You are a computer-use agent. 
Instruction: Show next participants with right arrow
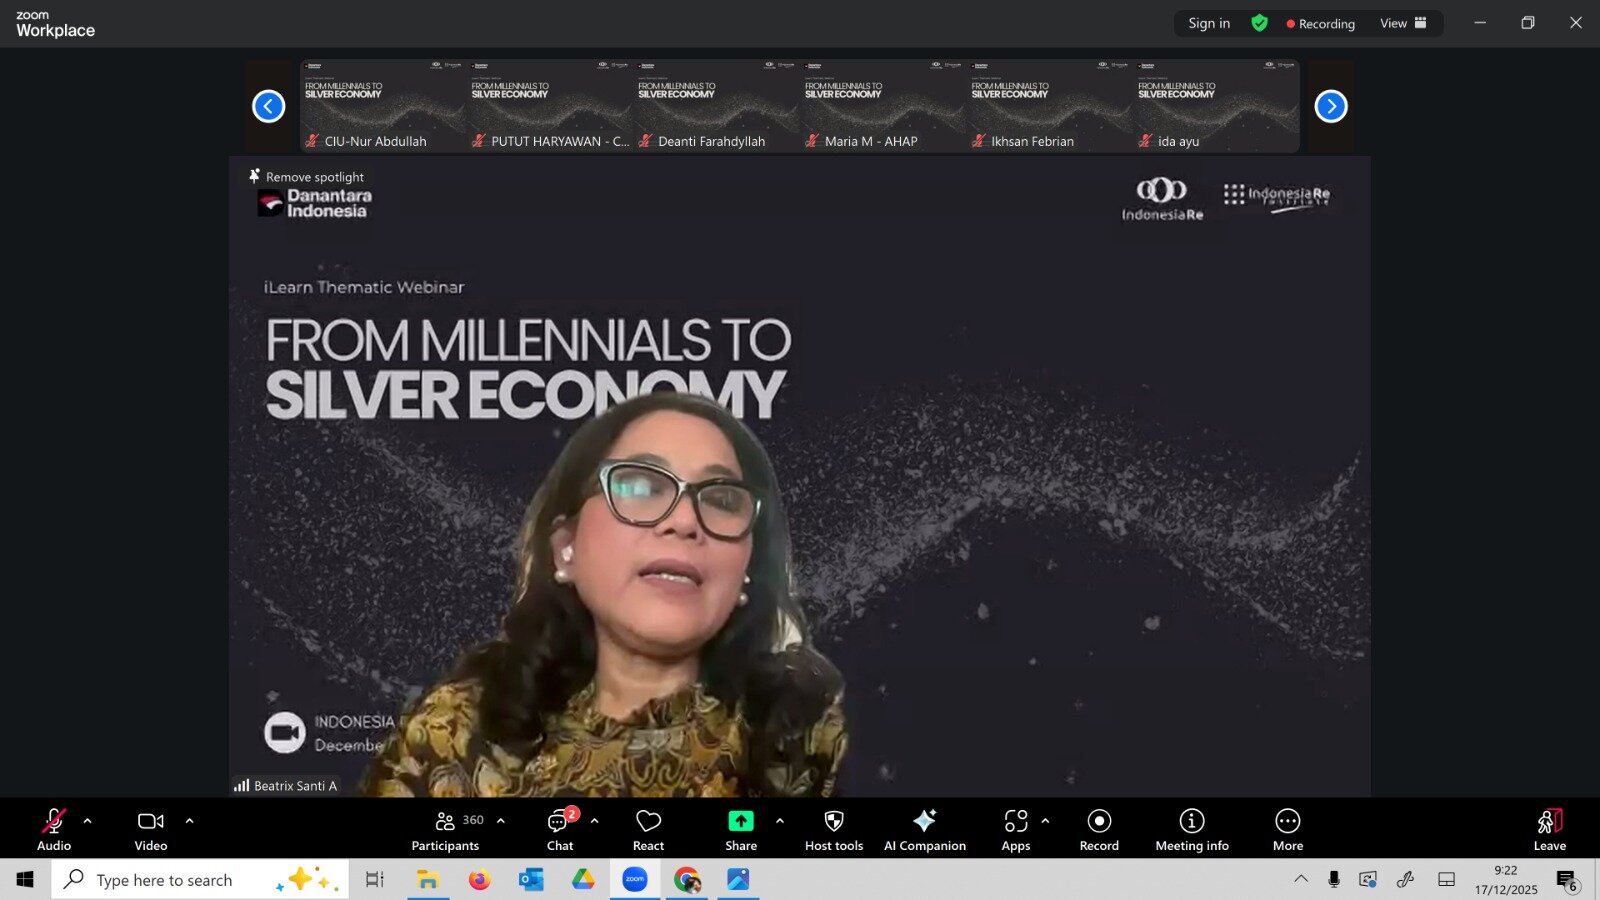coord(1330,106)
